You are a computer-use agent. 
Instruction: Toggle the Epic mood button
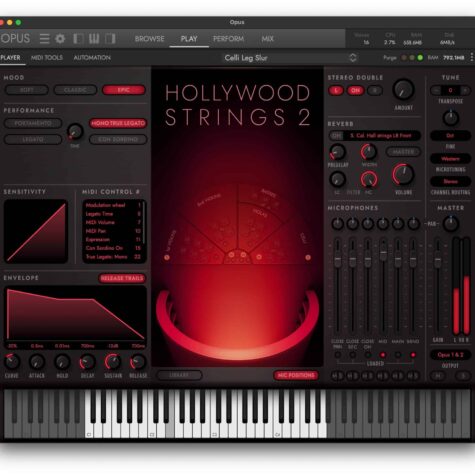click(x=124, y=90)
